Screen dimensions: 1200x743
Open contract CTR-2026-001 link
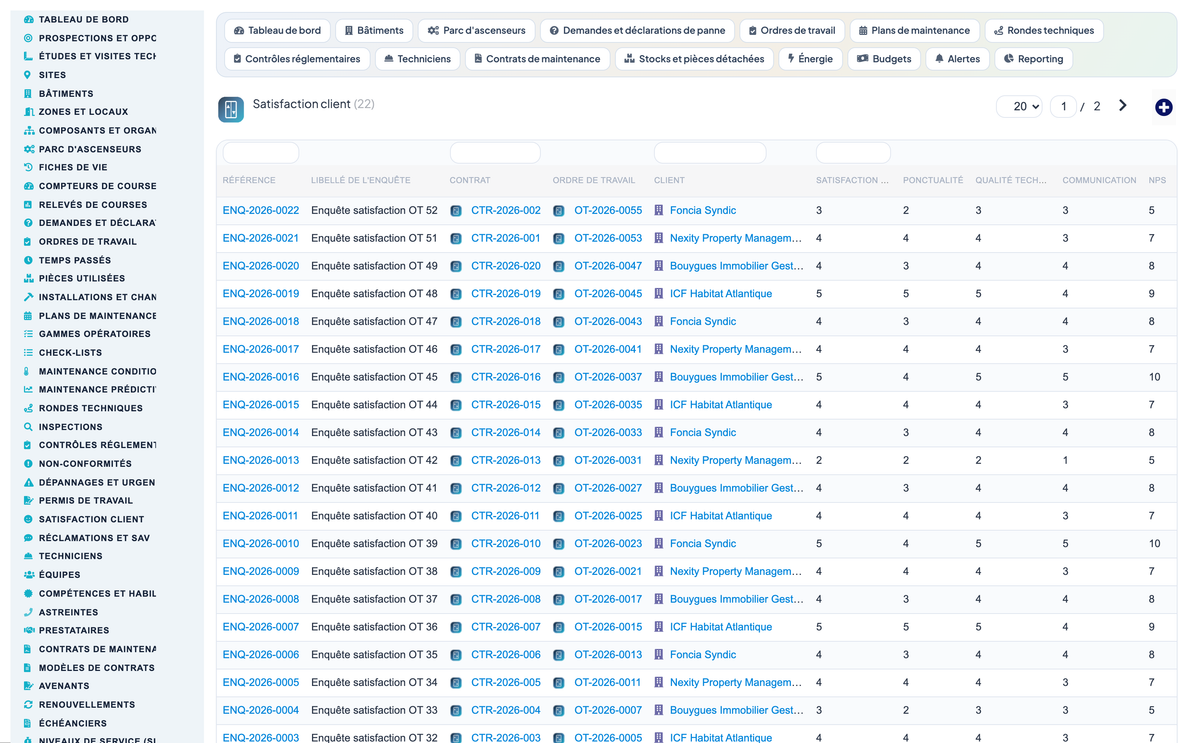pyautogui.click(x=506, y=239)
